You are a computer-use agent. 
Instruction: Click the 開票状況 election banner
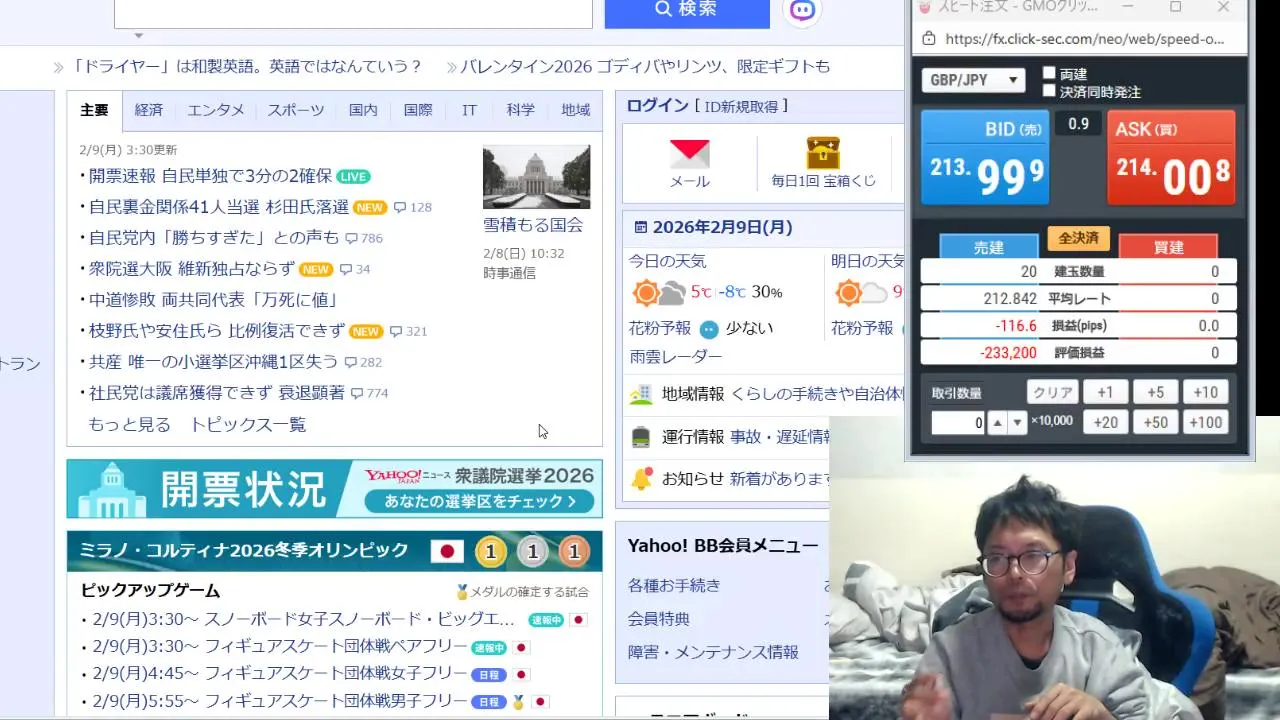tap(335, 489)
